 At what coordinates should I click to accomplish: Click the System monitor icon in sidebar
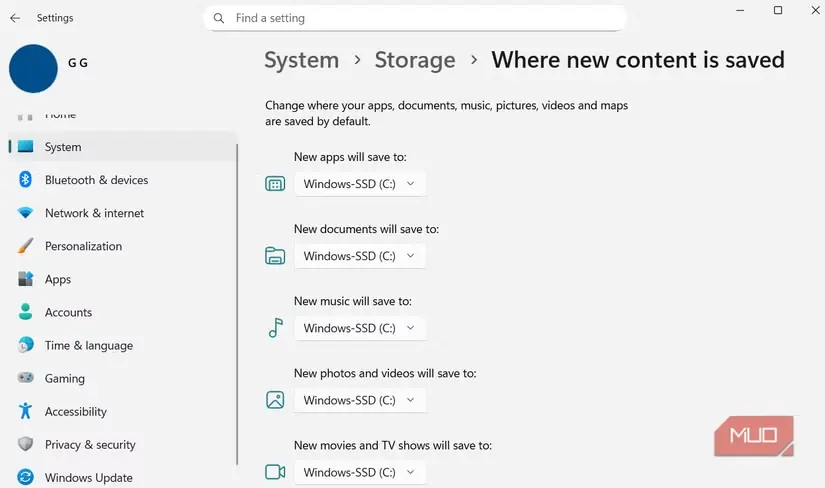tap(25, 146)
